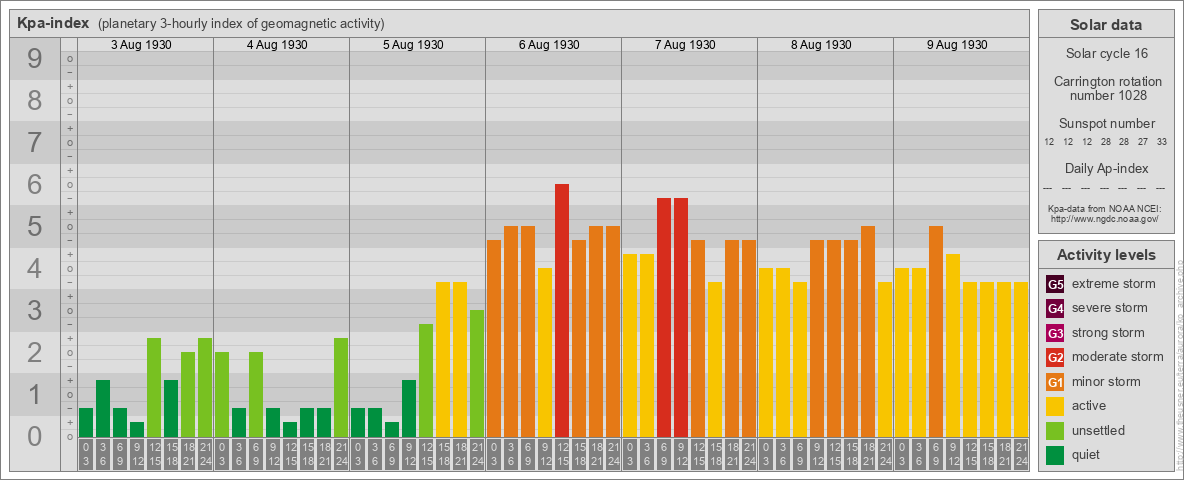Viewport: 1184px width, 480px height.
Task: Click the 'moderate storm' legend label
Action: (x=1118, y=357)
